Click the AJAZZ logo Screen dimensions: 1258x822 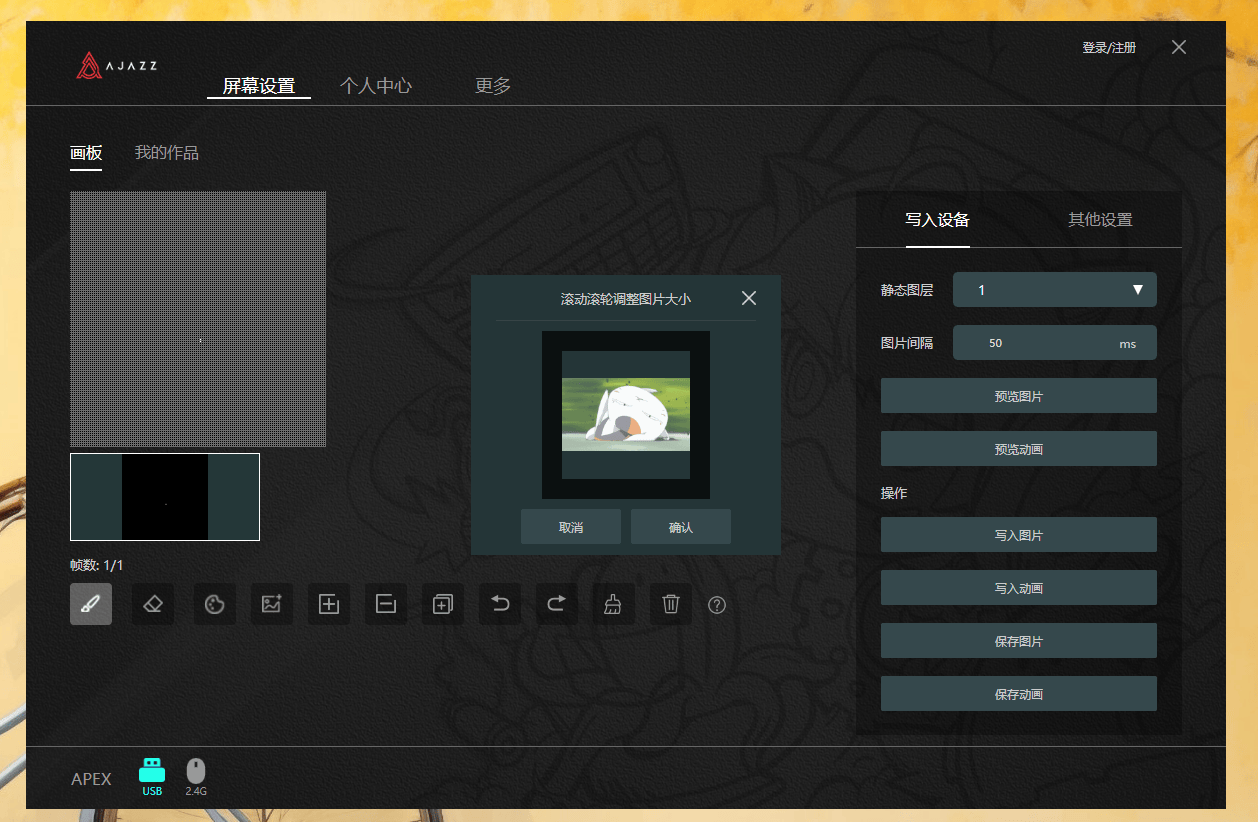(117, 65)
